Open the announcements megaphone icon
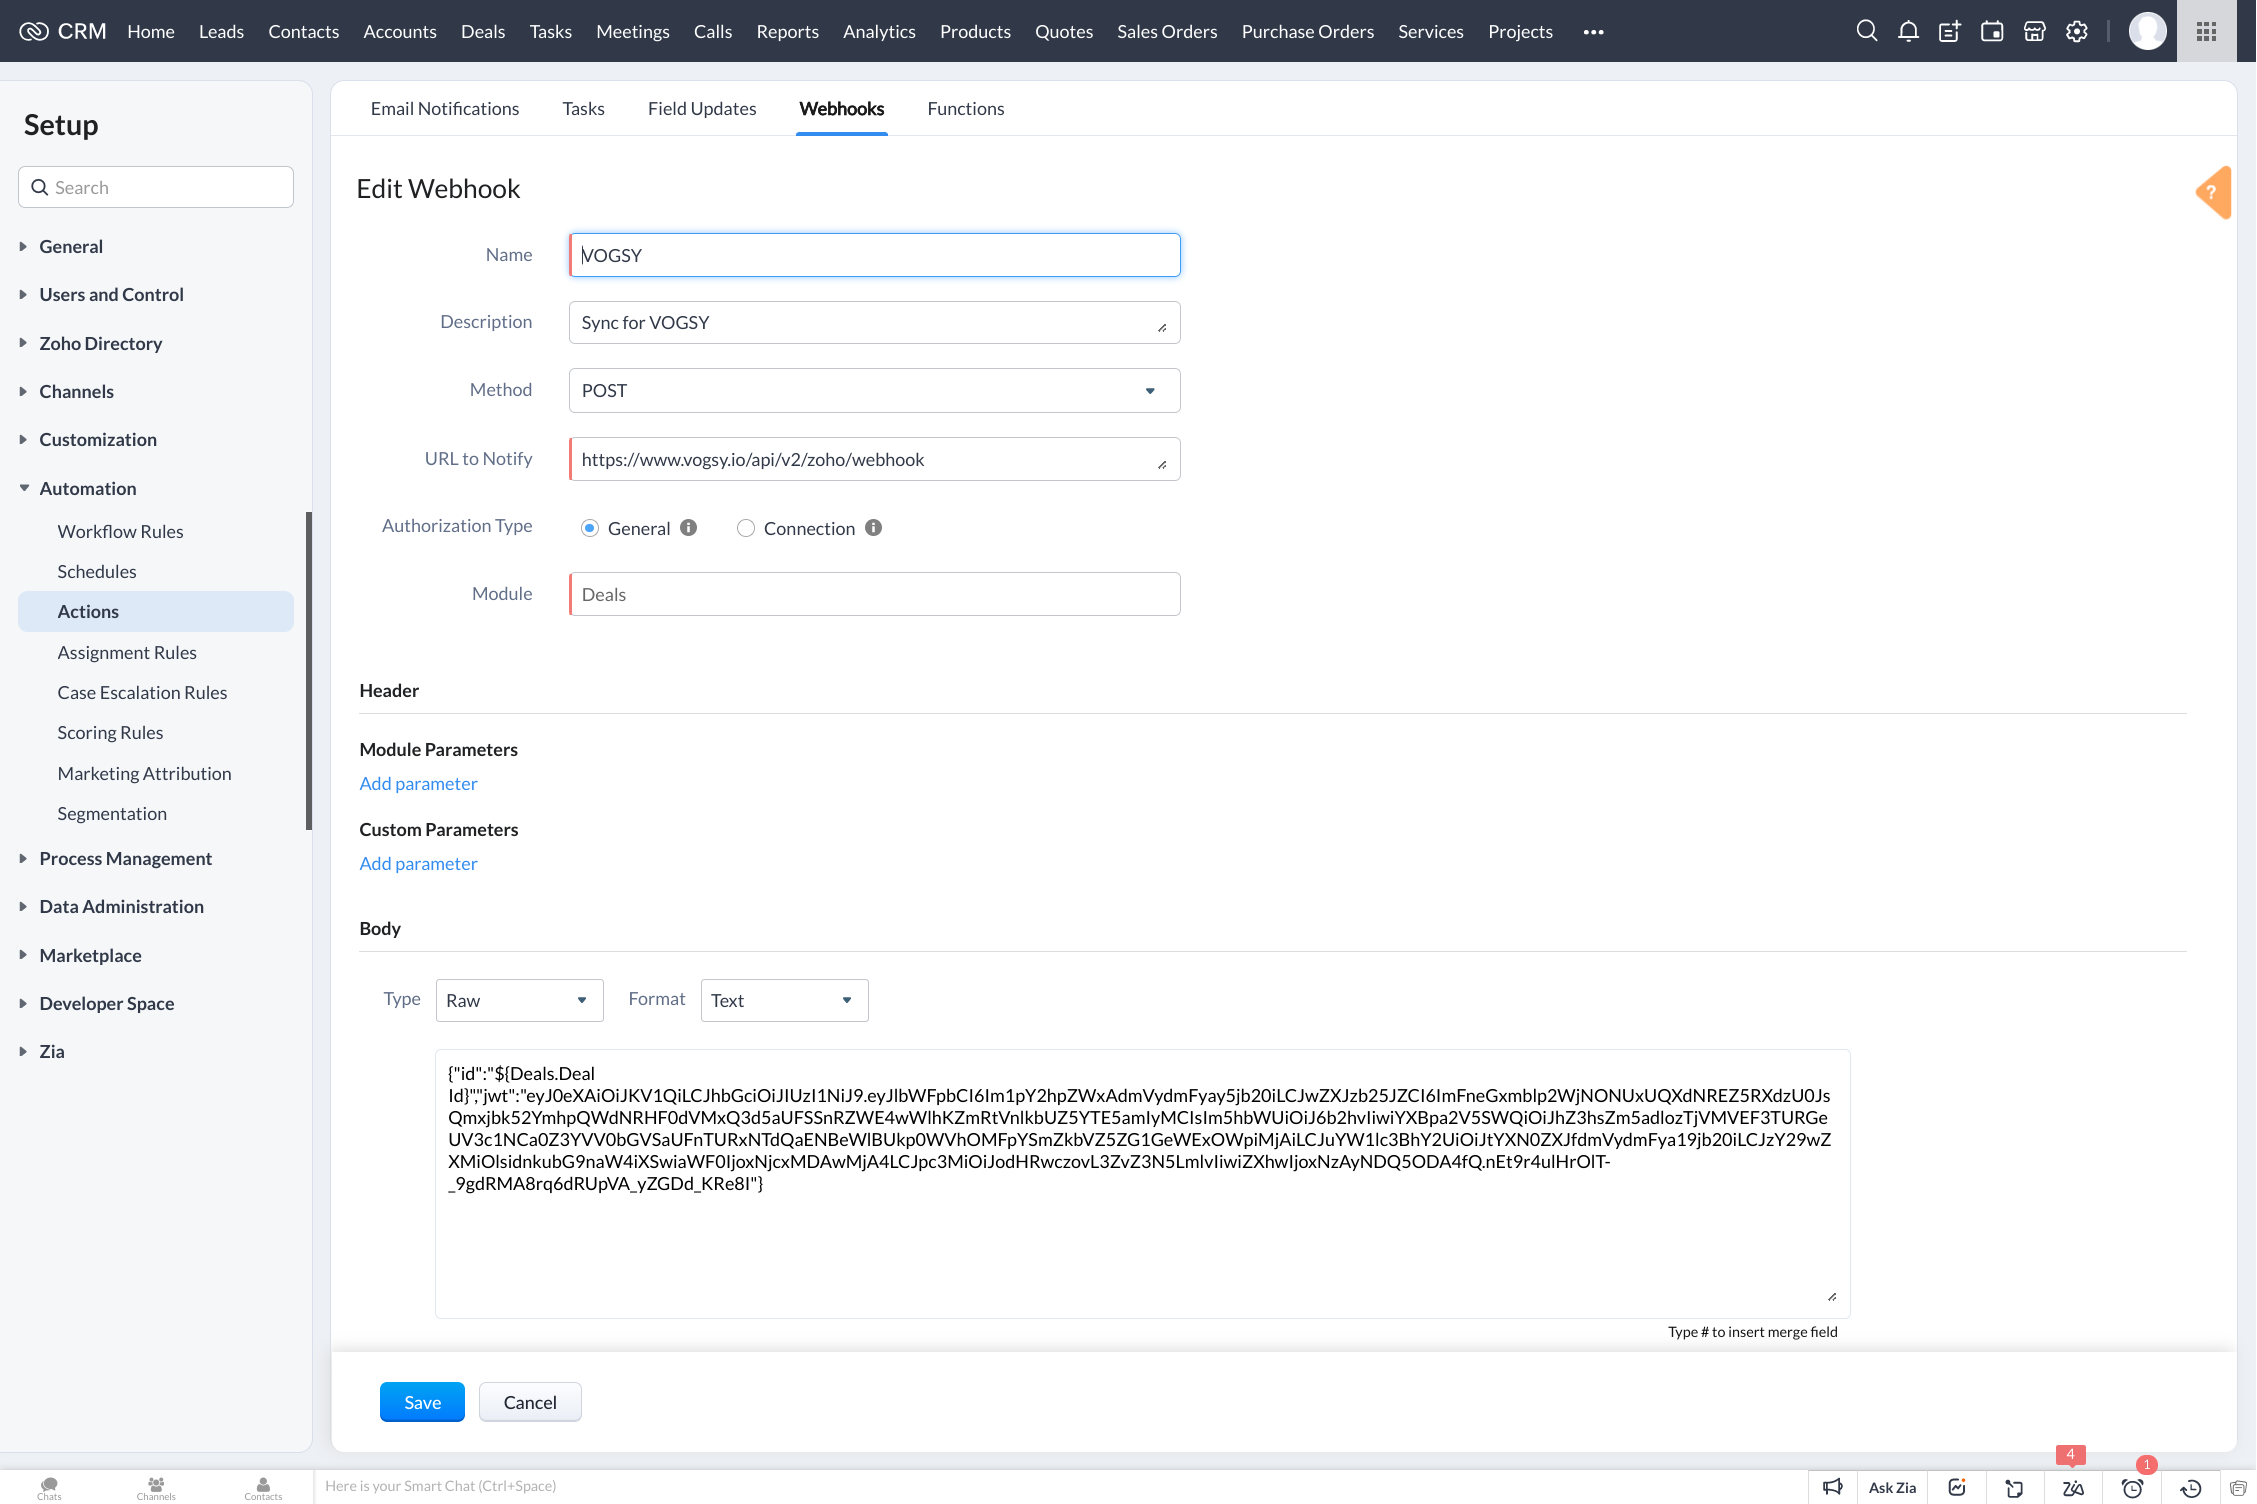This screenshot has width=2257, height=1504. [1832, 1487]
